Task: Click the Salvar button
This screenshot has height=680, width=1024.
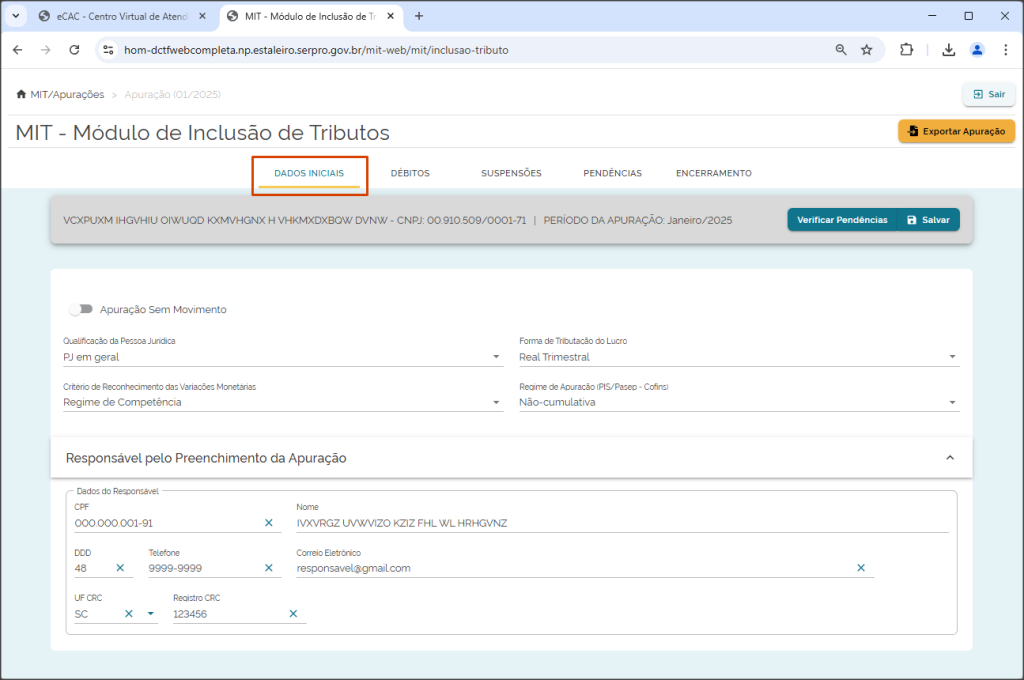Action: (929, 219)
